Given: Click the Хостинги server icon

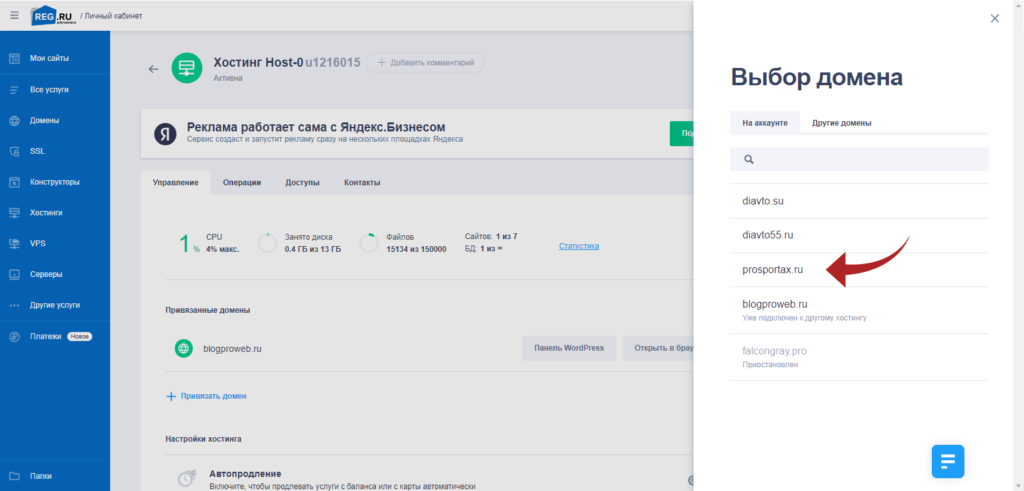Looking at the screenshot, I should (14, 213).
